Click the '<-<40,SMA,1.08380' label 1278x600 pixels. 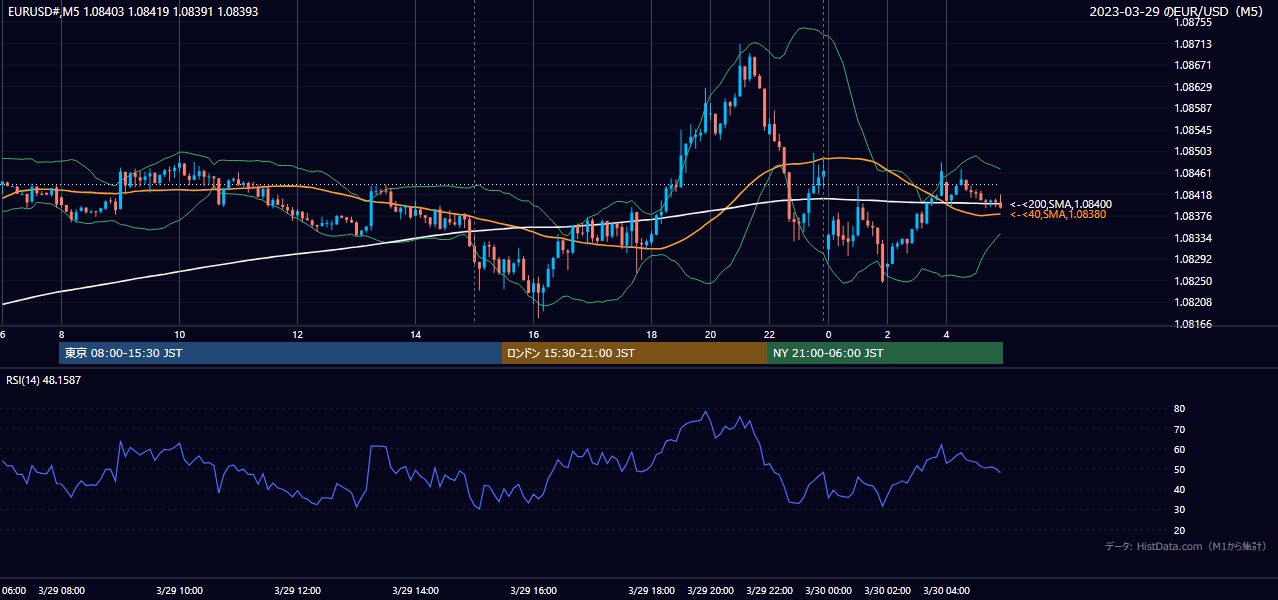pyautogui.click(x=1057, y=214)
